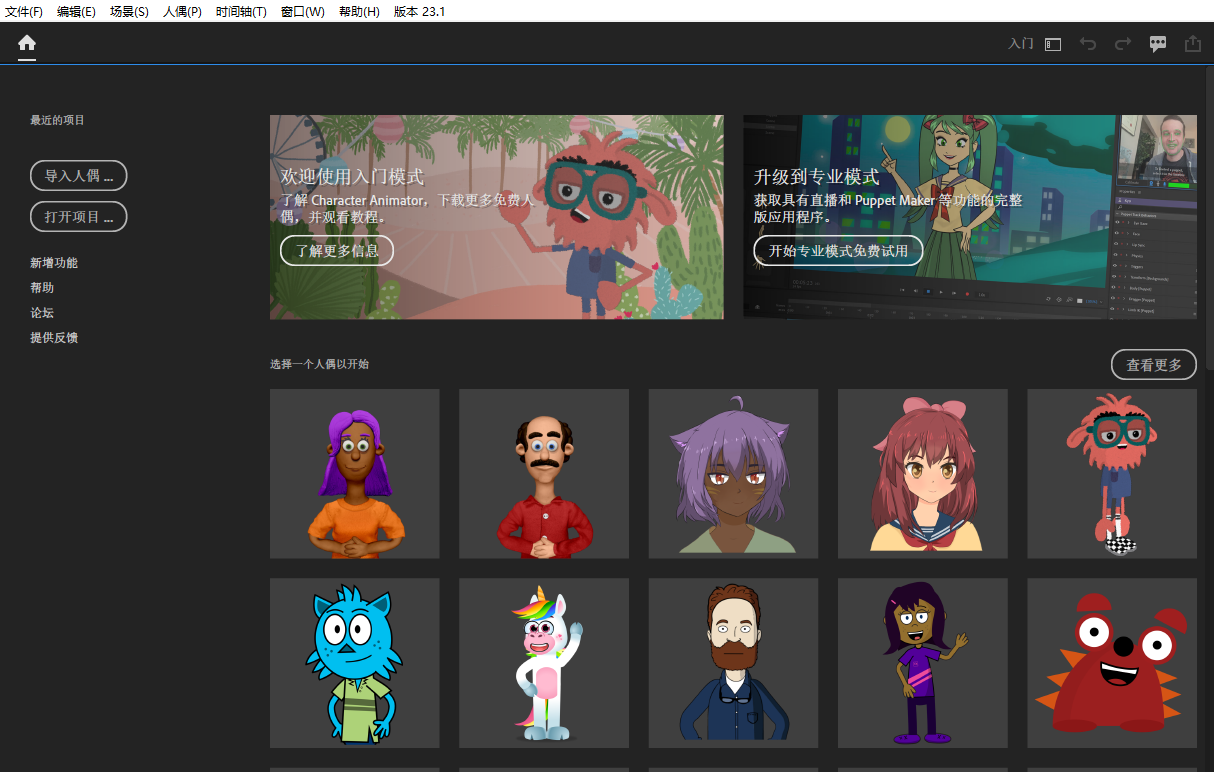Go to the Home screen icon
Viewport: 1214px width, 772px height.
[27, 43]
